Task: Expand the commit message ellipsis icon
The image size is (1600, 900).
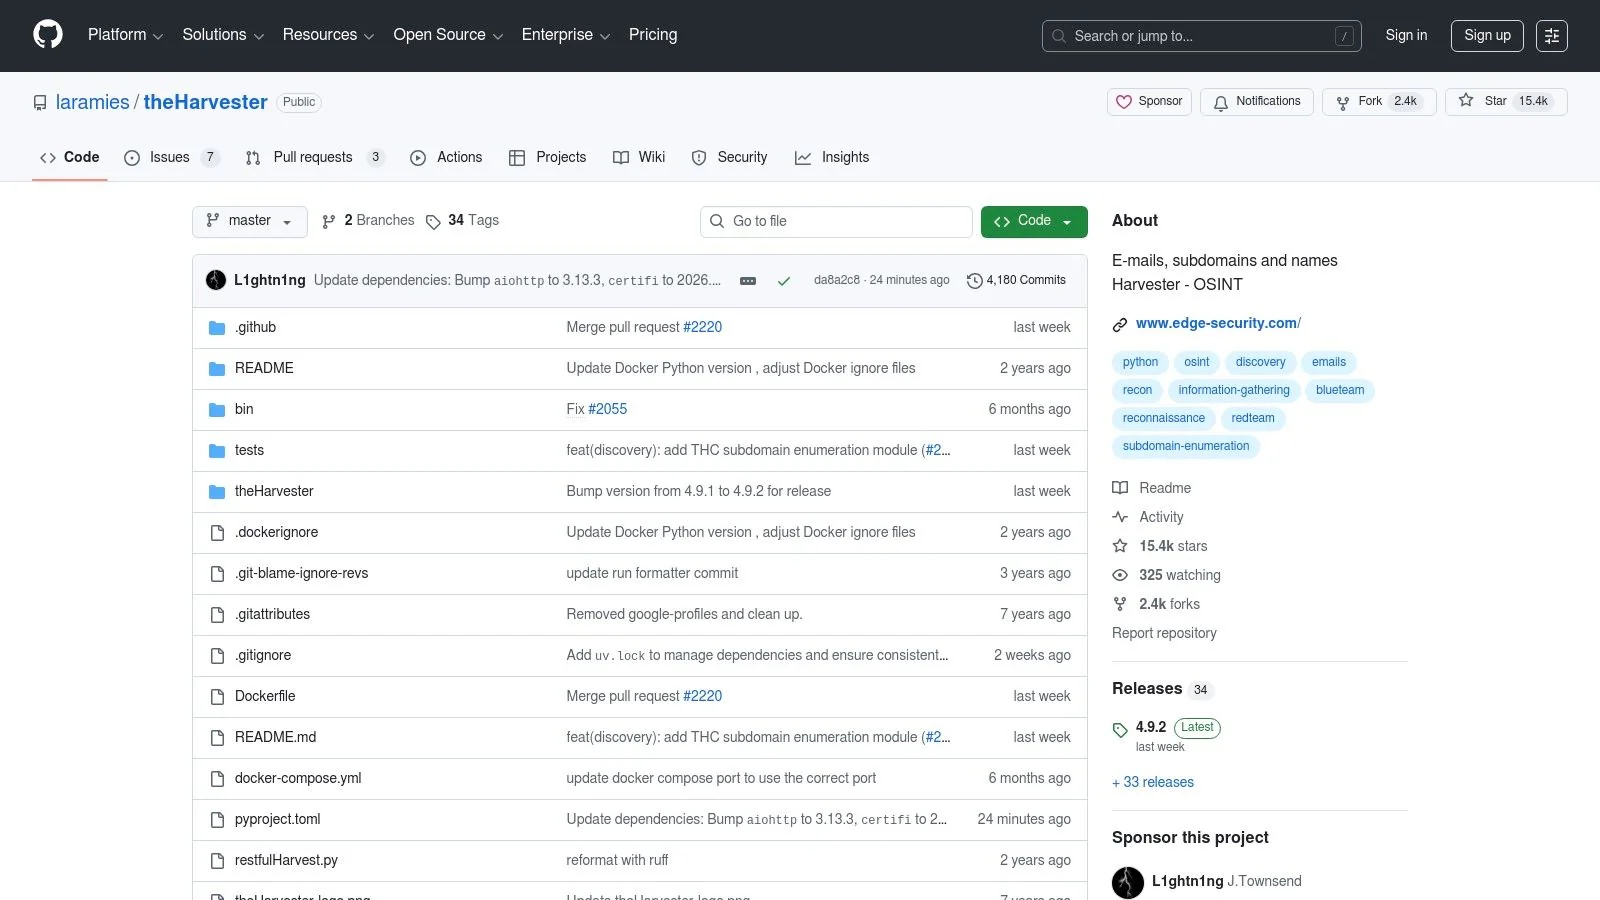Action: point(748,281)
